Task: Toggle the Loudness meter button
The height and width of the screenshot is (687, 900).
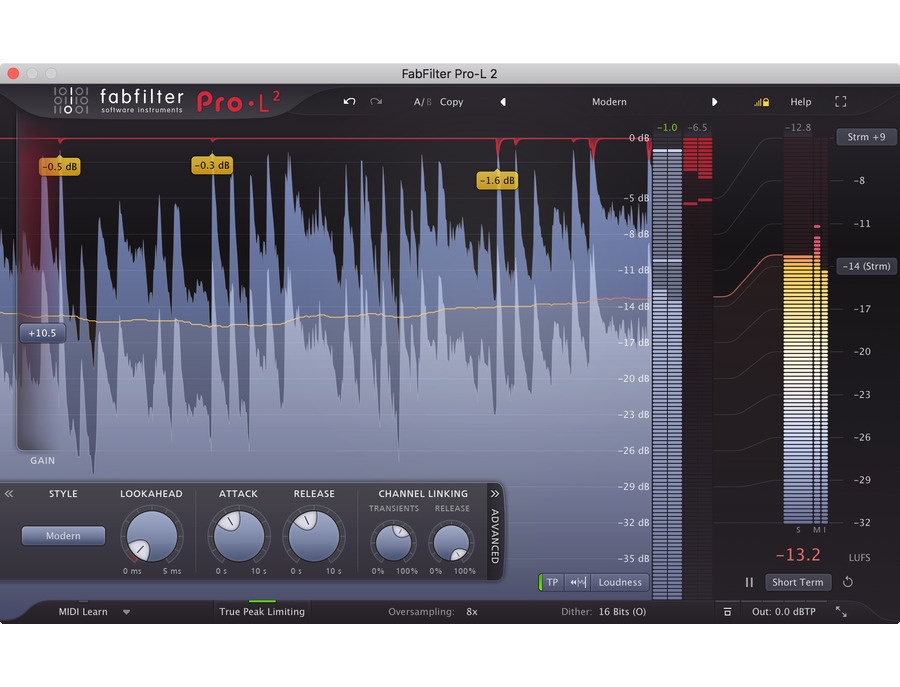Action: [x=620, y=583]
